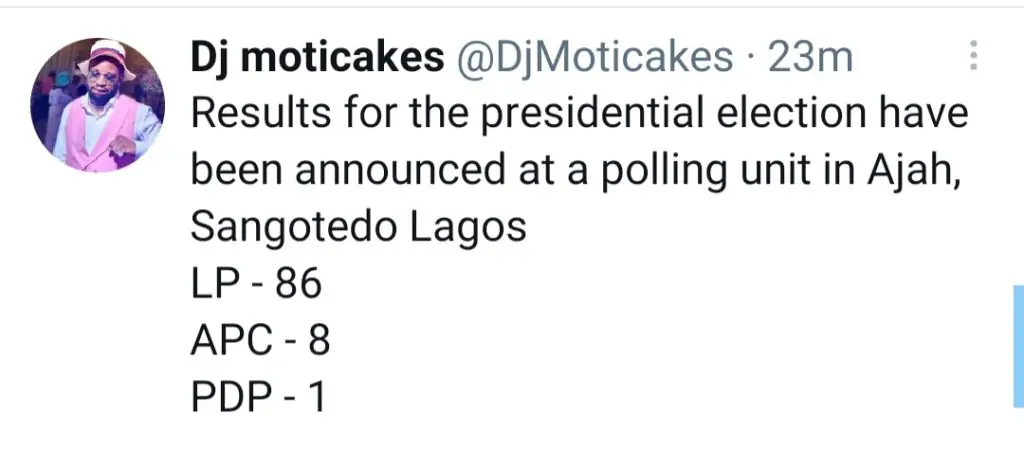Click the hat in the profile avatar
The image size is (1024, 451).
coord(98,55)
